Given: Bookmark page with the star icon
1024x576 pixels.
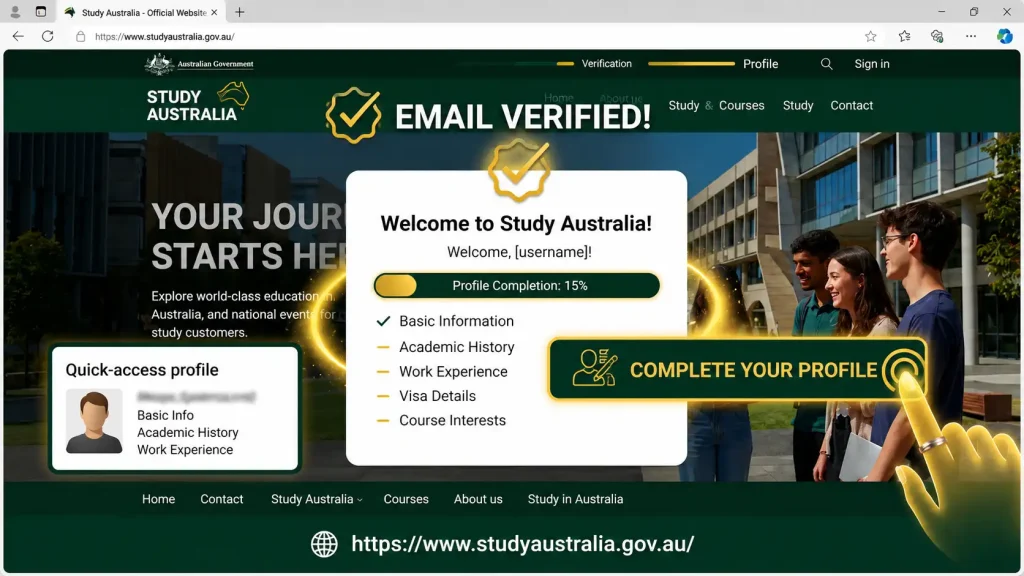Looking at the screenshot, I should tap(871, 37).
